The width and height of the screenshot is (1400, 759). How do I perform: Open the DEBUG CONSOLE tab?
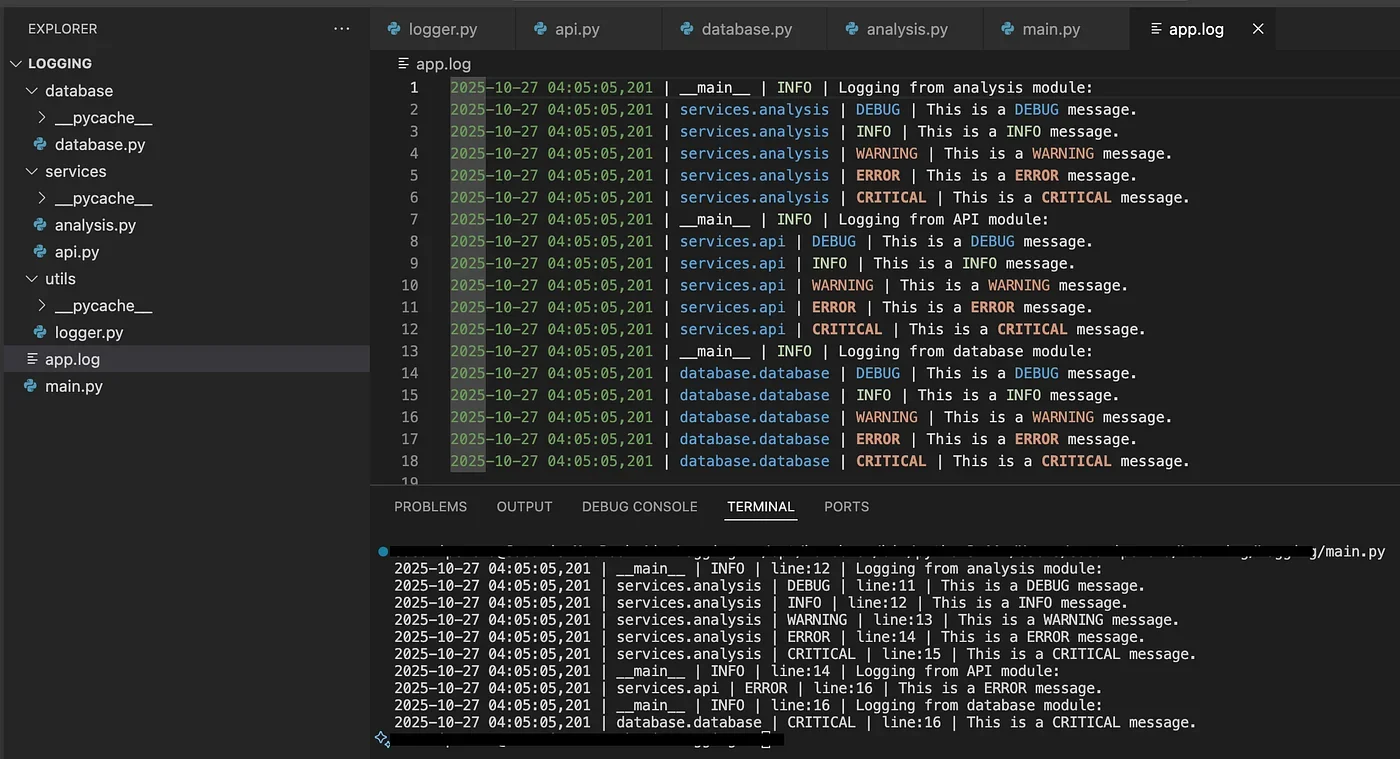640,507
